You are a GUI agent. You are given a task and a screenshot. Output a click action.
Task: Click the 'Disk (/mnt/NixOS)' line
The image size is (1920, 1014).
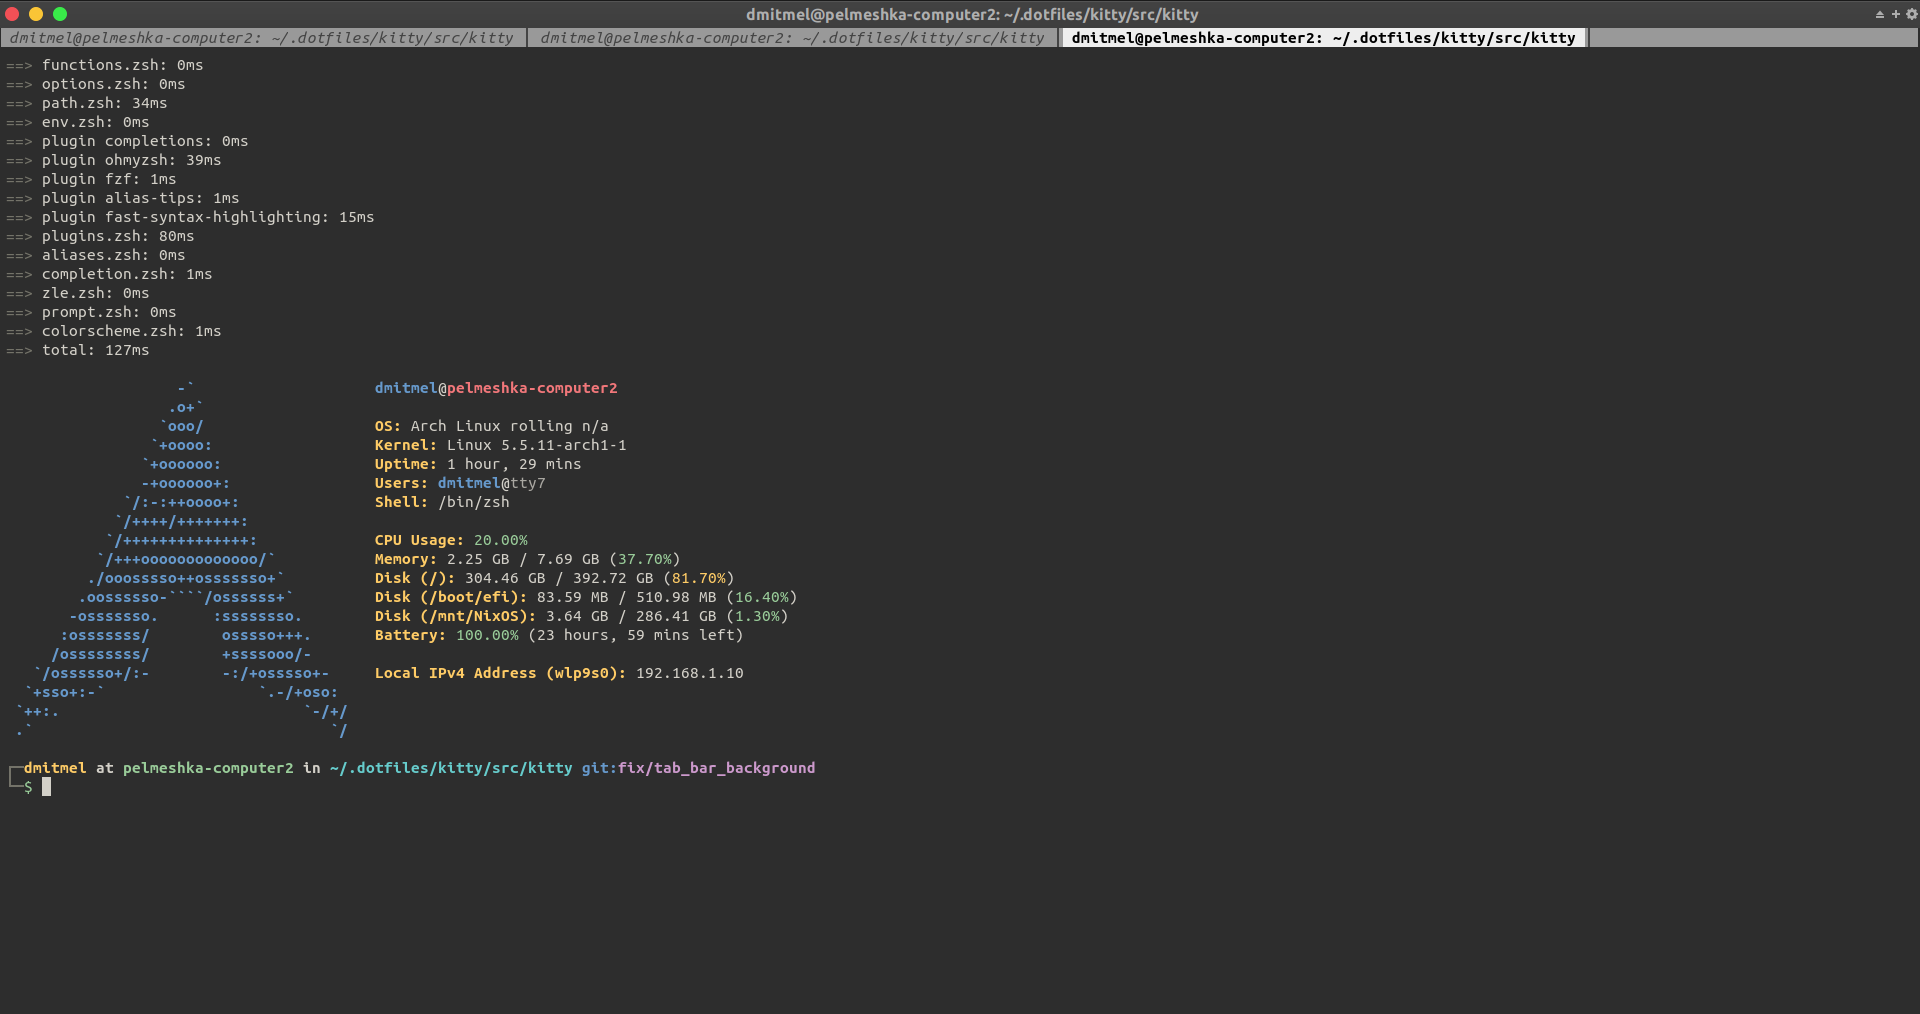[x=581, y=616]
